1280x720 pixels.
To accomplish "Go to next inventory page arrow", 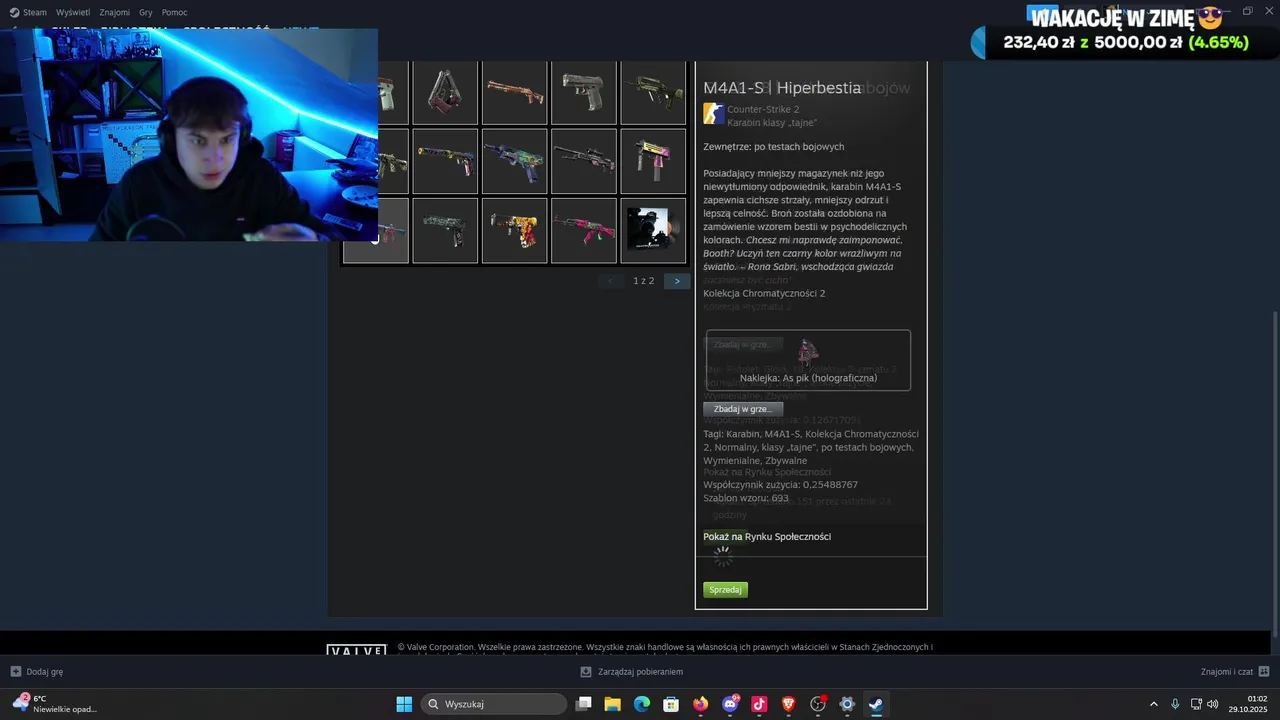I will pyautogui.click(x=677, y=281).
